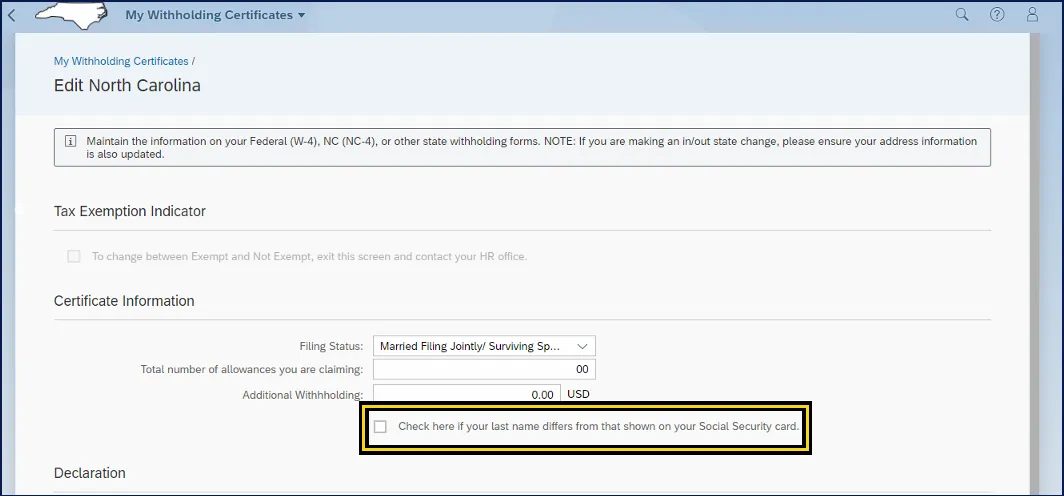The height and width of the screenshot is (496, 1064).
Task: Click the Edit North Carolina page title
Action: [x=127, y=86]
